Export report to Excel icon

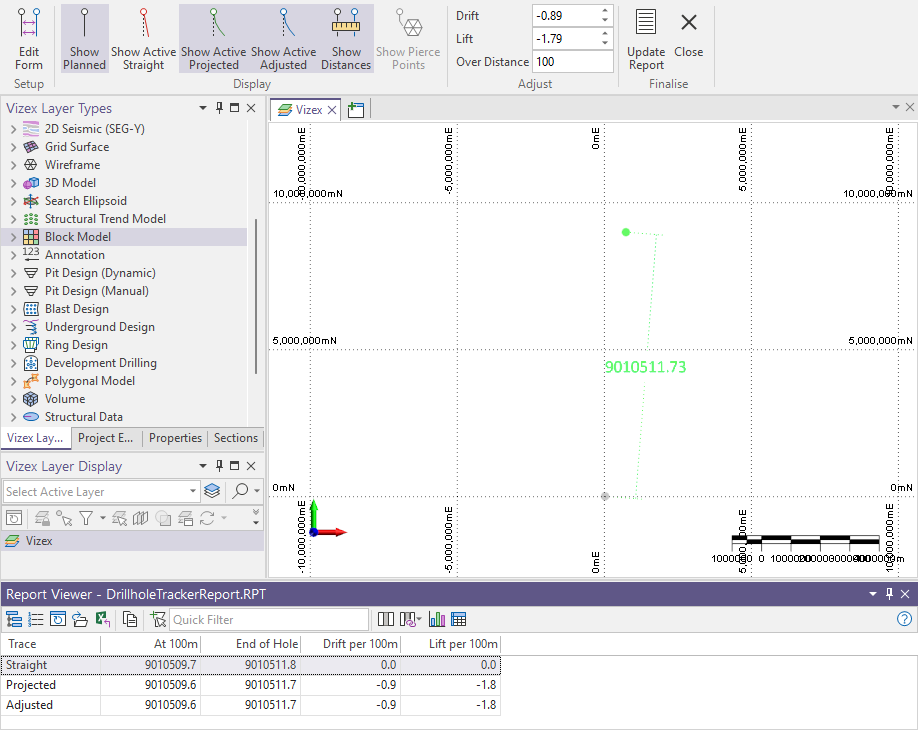coord(103,619)
